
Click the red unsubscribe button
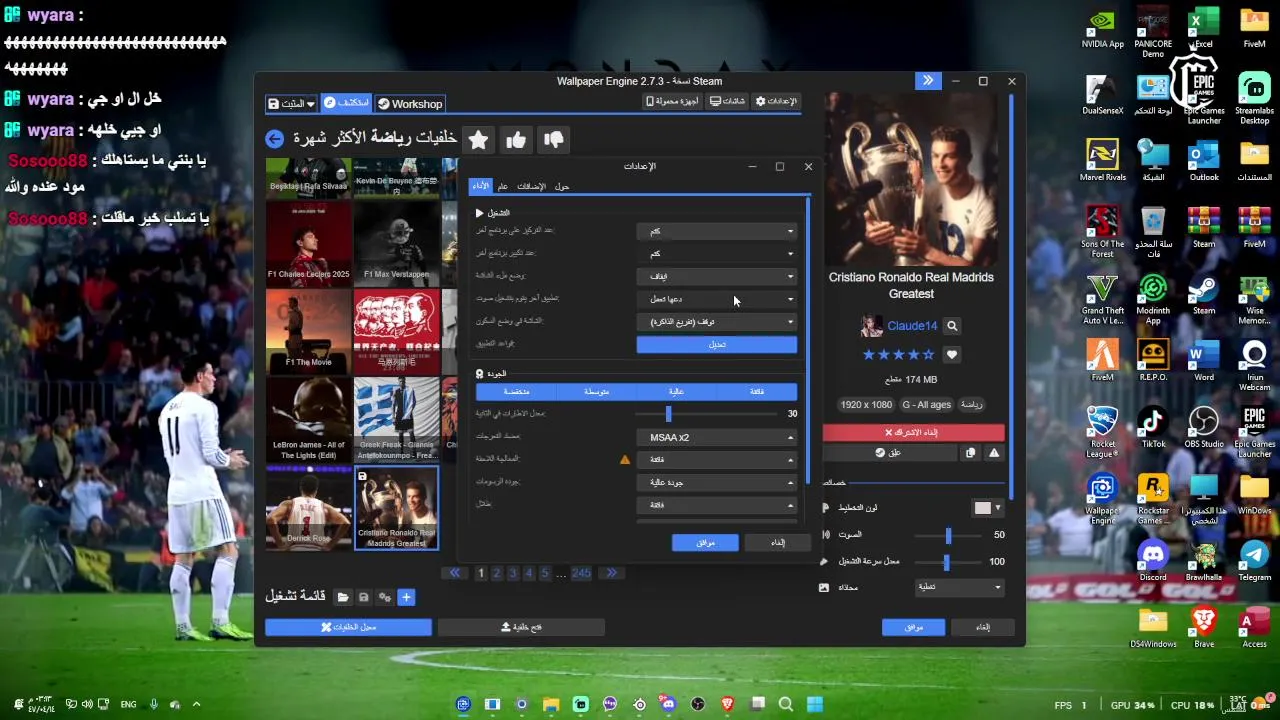click(x=913, y=432)
